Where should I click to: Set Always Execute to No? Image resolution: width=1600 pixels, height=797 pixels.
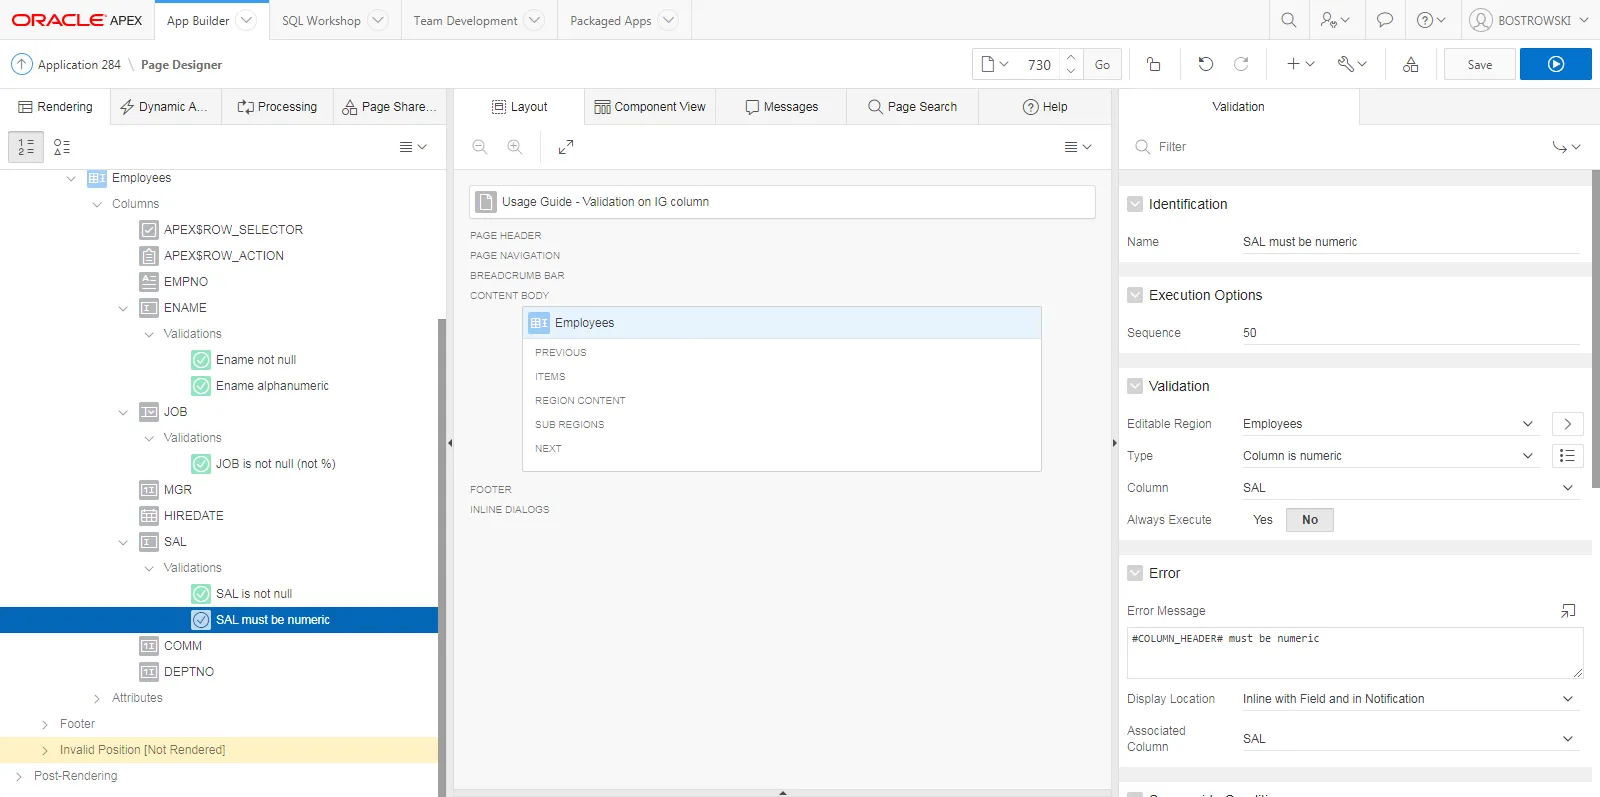[x=1309, y=520]
